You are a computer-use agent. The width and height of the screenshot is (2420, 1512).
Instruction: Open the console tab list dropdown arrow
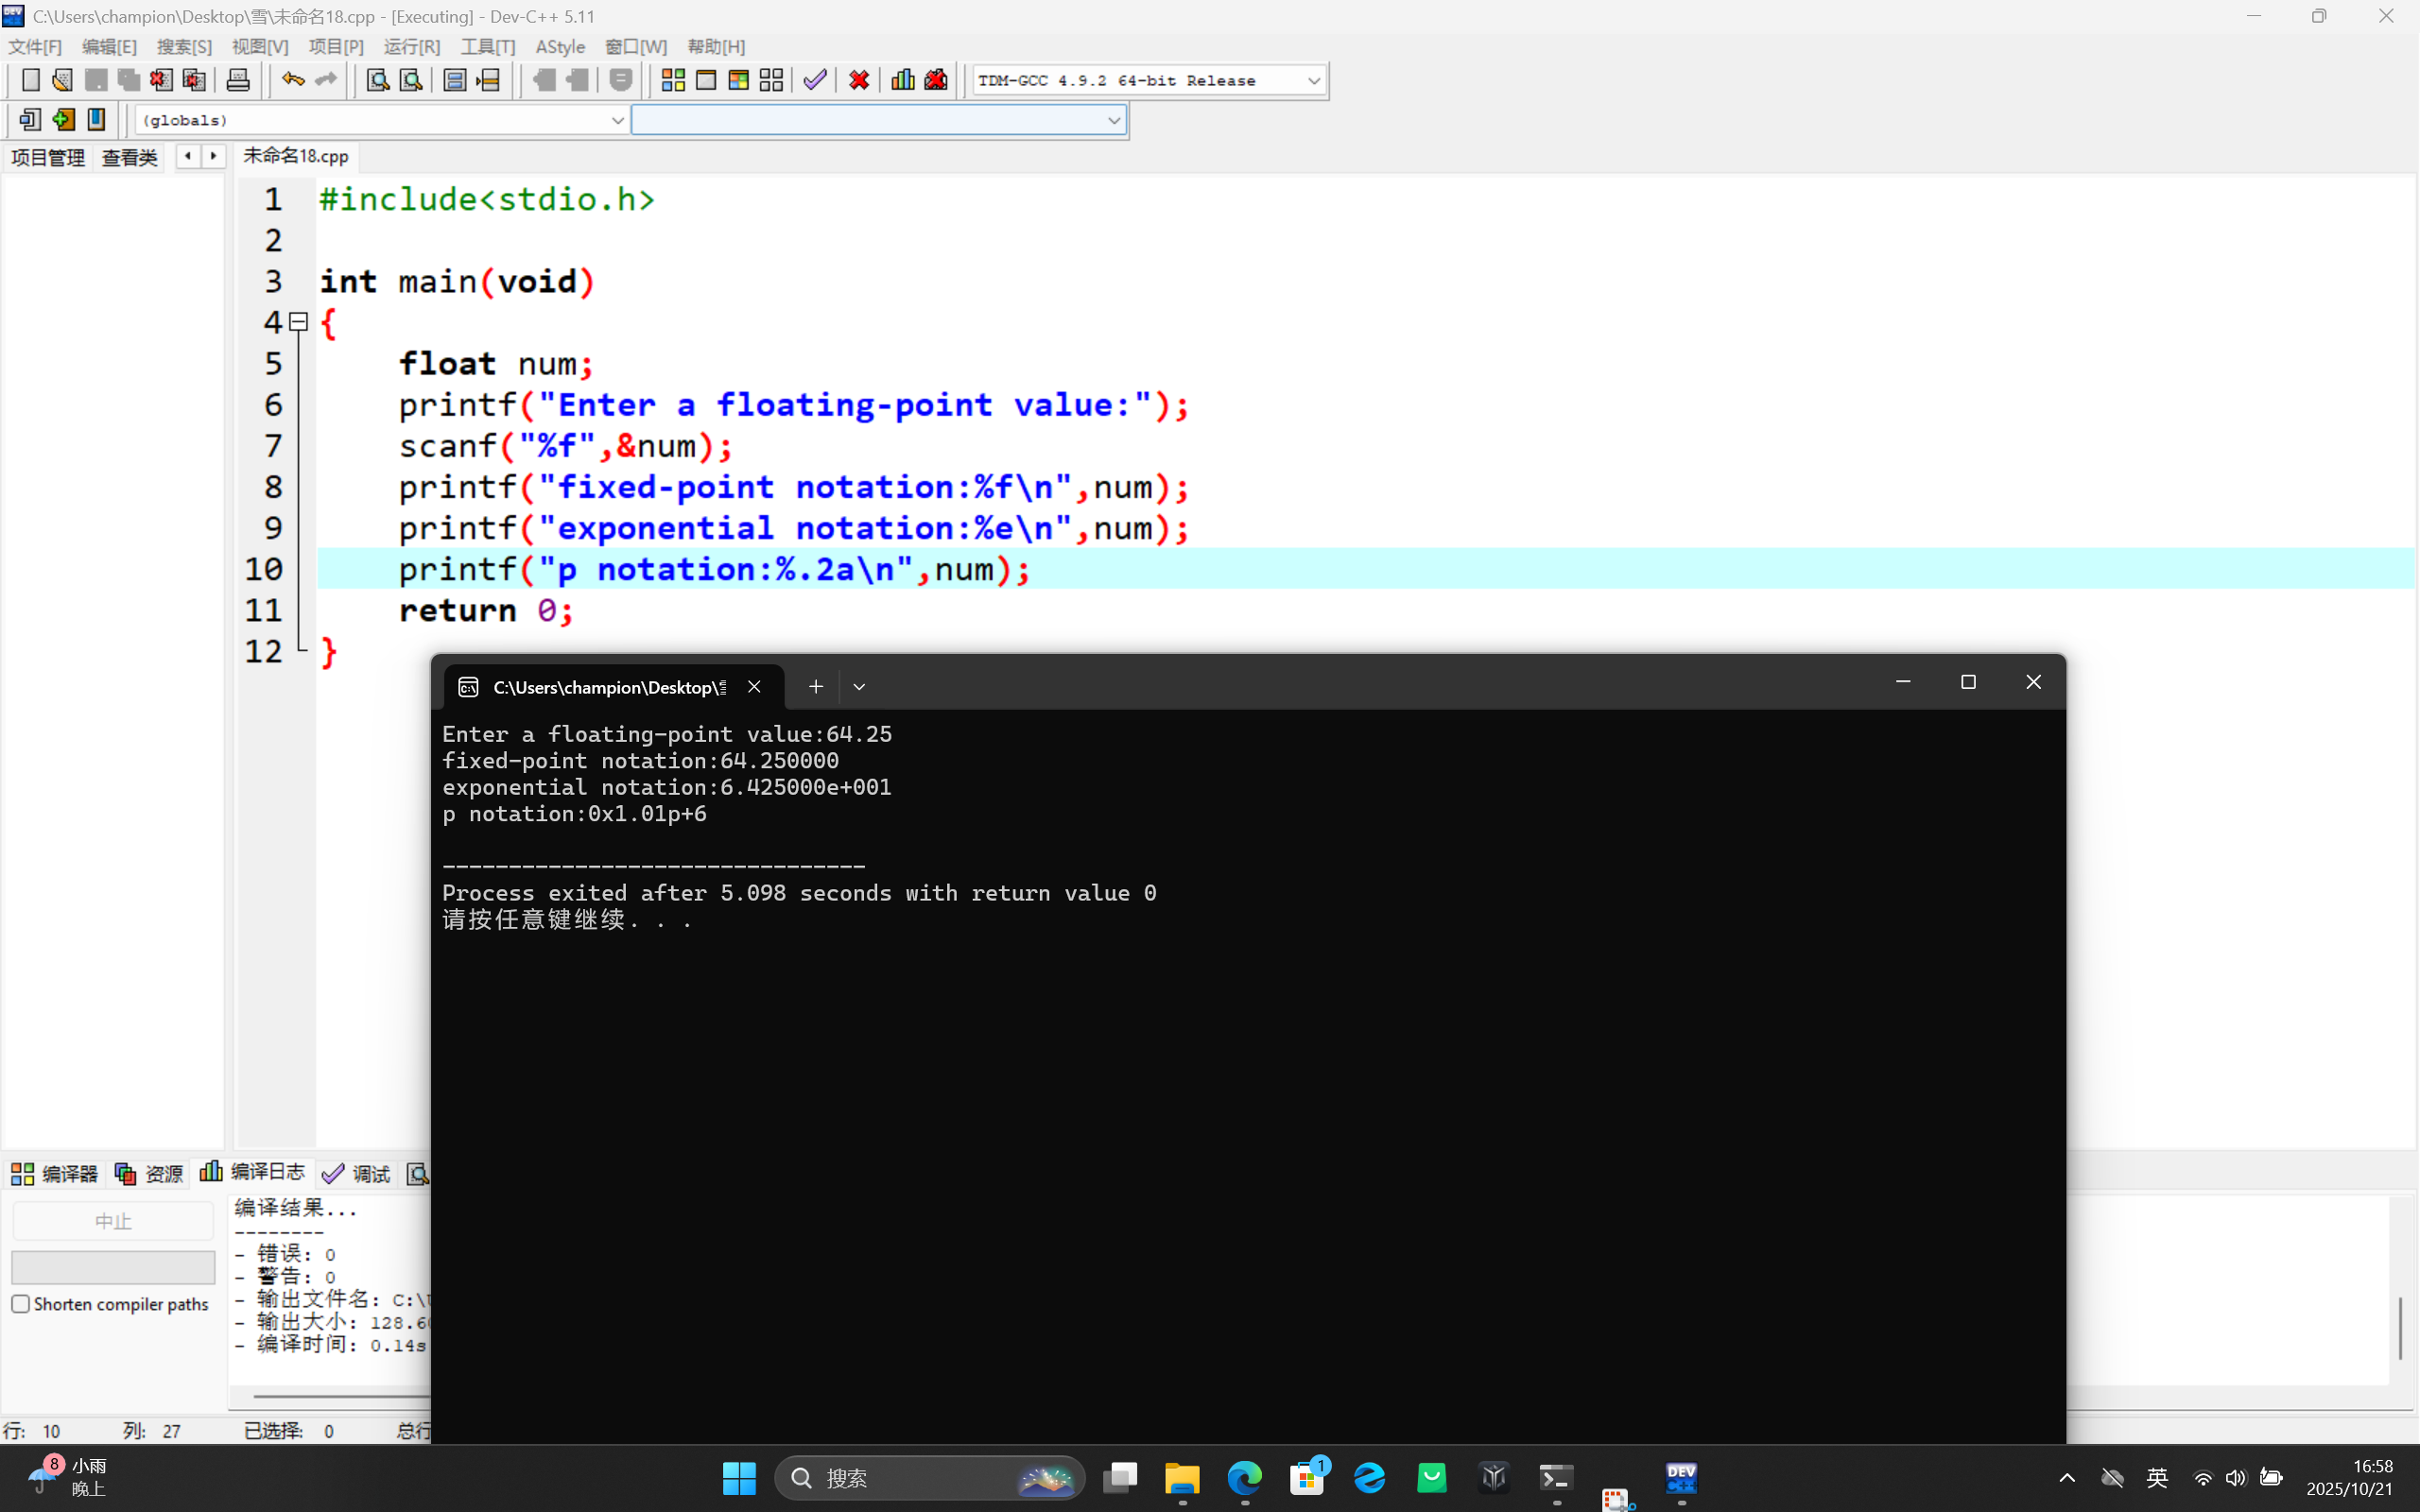click(x=859, y=687)
